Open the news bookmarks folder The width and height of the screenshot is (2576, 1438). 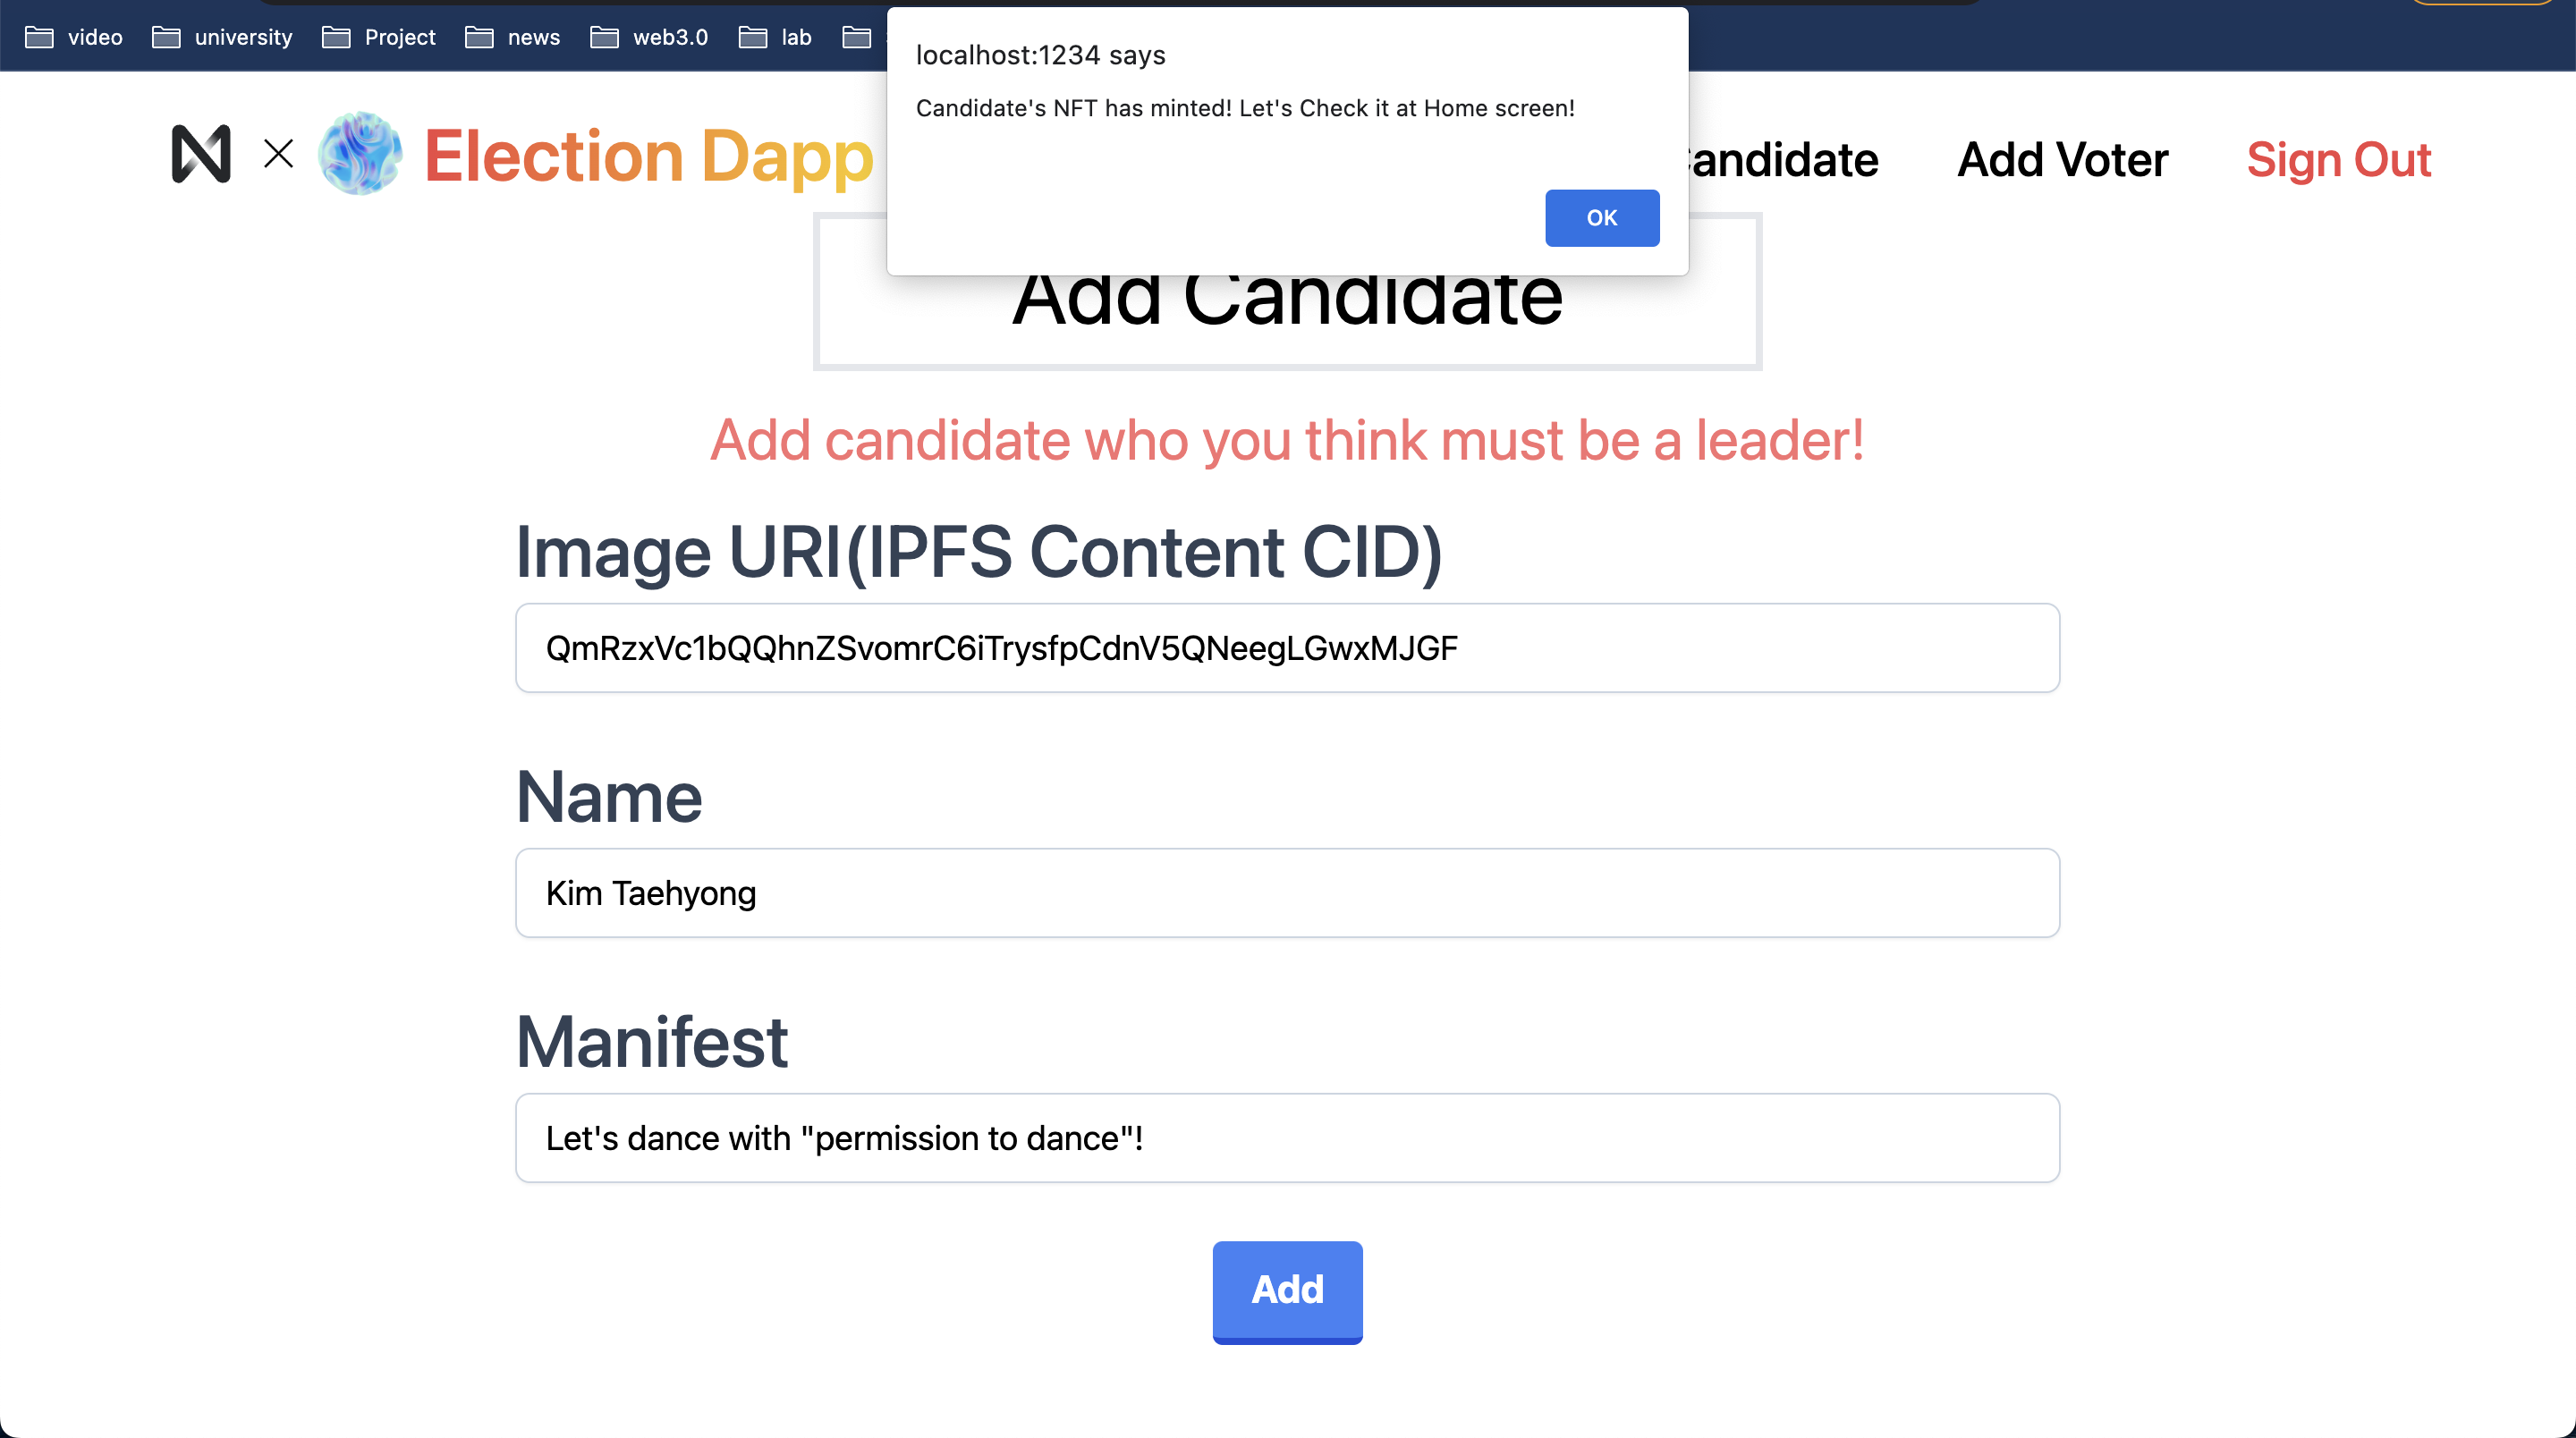point(513,37)
